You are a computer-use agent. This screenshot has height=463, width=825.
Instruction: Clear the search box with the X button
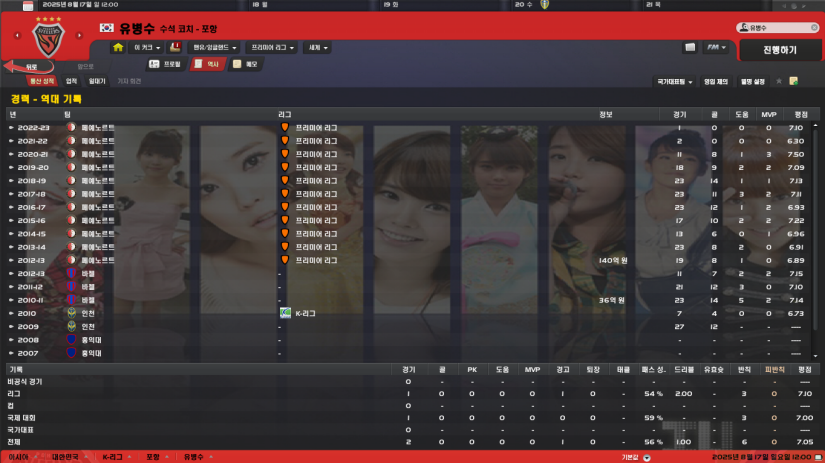click(x=814, y=27)
